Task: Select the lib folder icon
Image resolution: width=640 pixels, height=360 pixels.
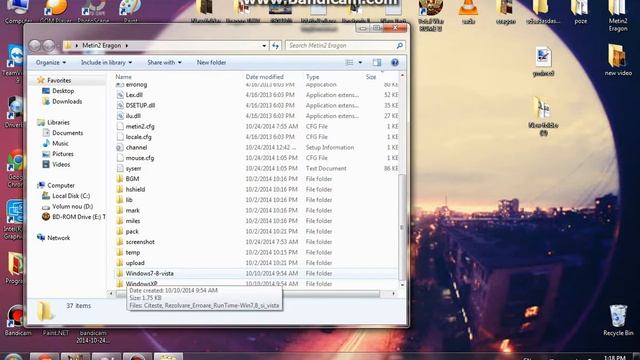Action: [x=120, y=200]
